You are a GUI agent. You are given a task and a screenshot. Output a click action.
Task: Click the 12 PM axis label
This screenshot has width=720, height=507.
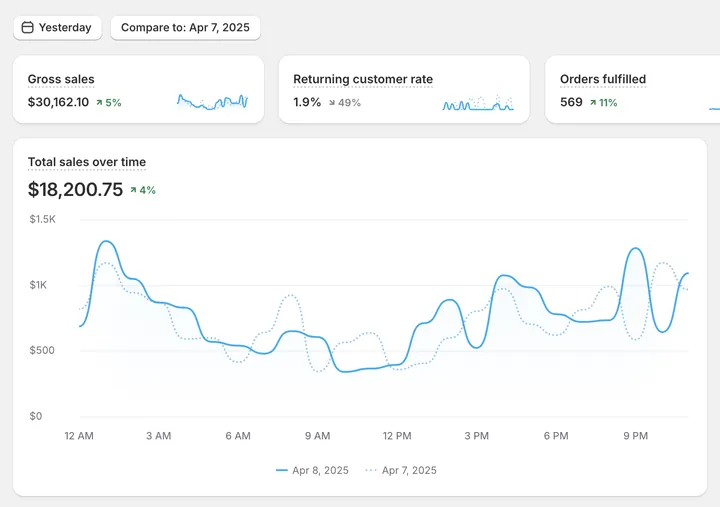[397, 436]
